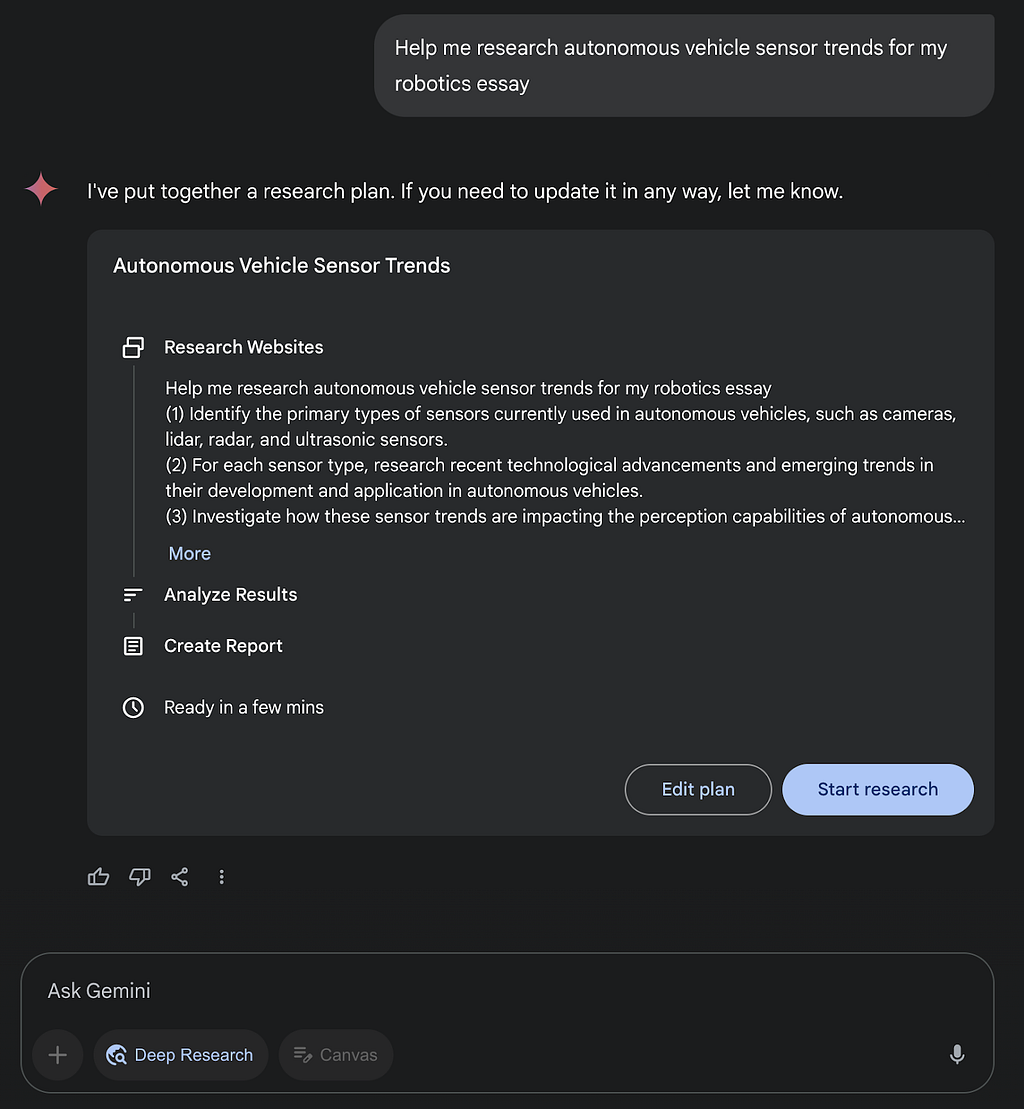The width and height of the screenshot is (1024, 1109).
Task: Click the thumbs up icon
Action: coord(98,877)
